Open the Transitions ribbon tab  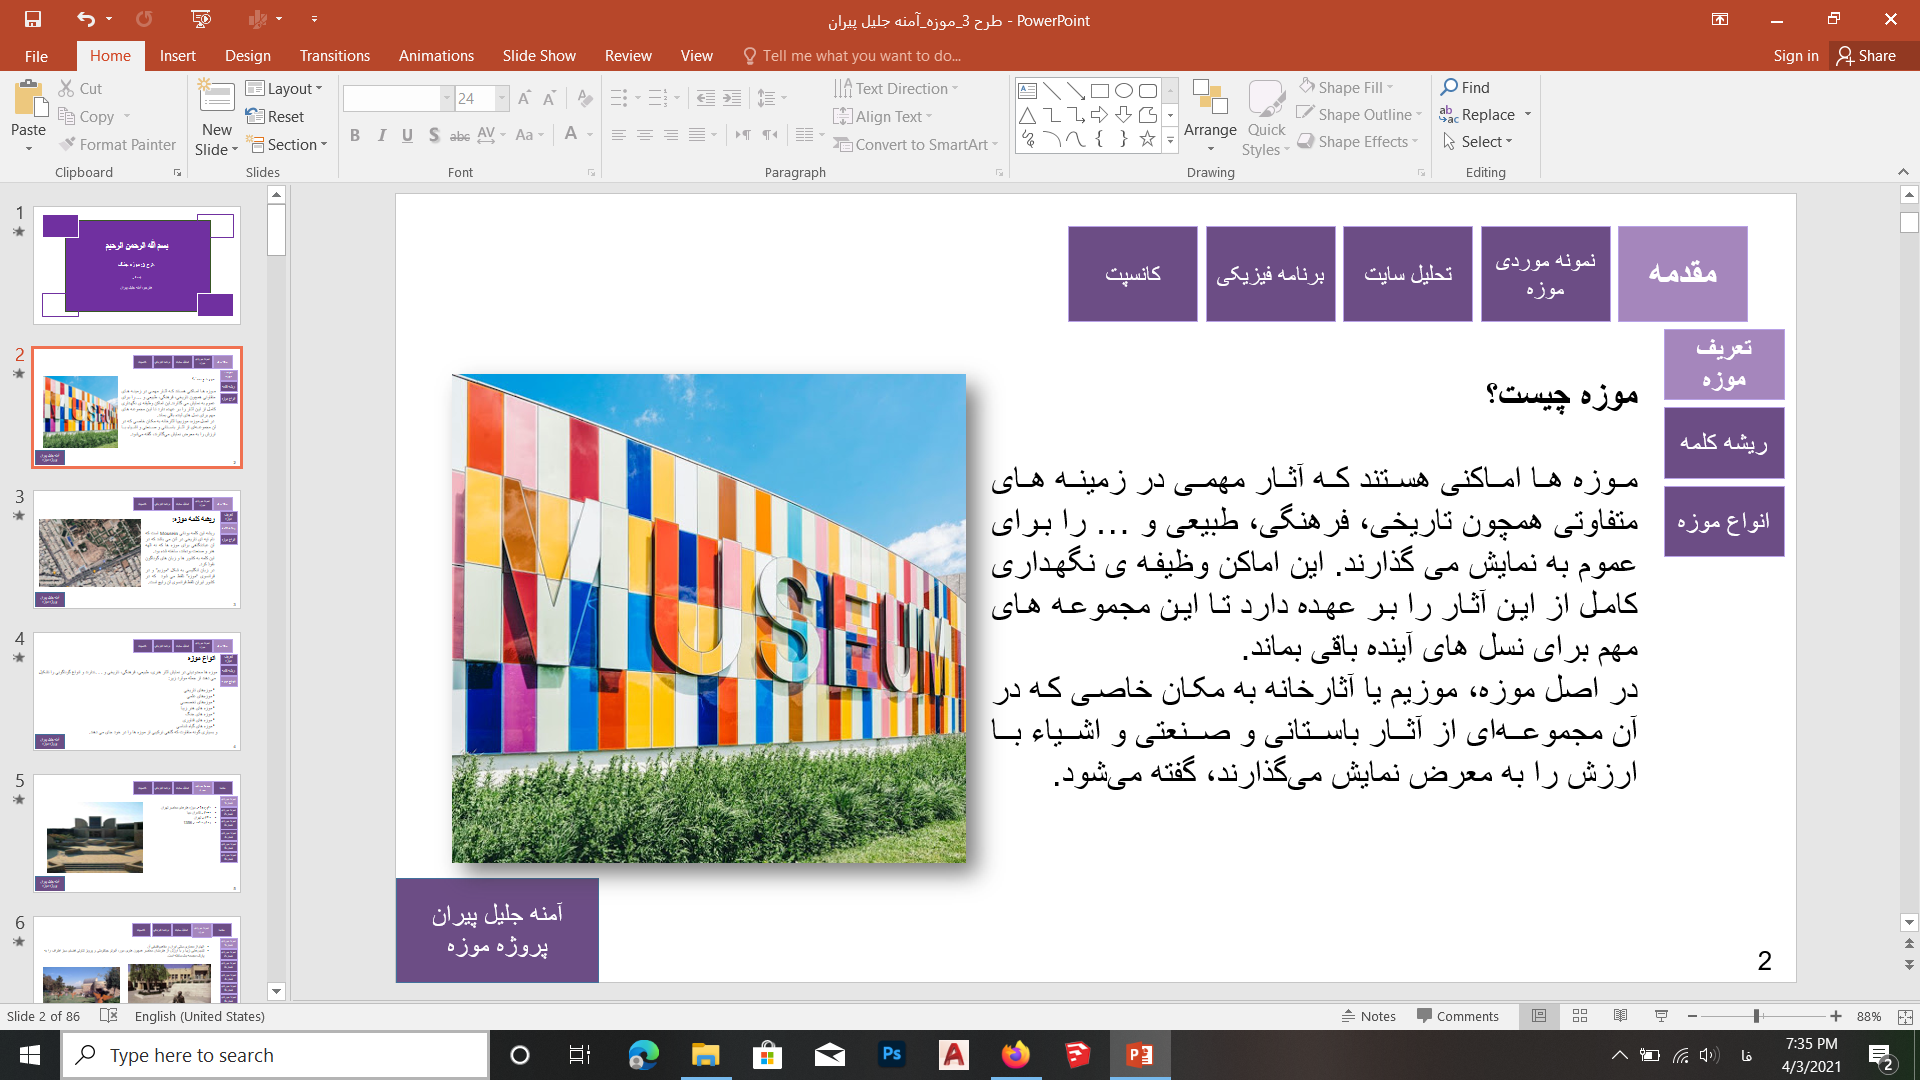334,56
